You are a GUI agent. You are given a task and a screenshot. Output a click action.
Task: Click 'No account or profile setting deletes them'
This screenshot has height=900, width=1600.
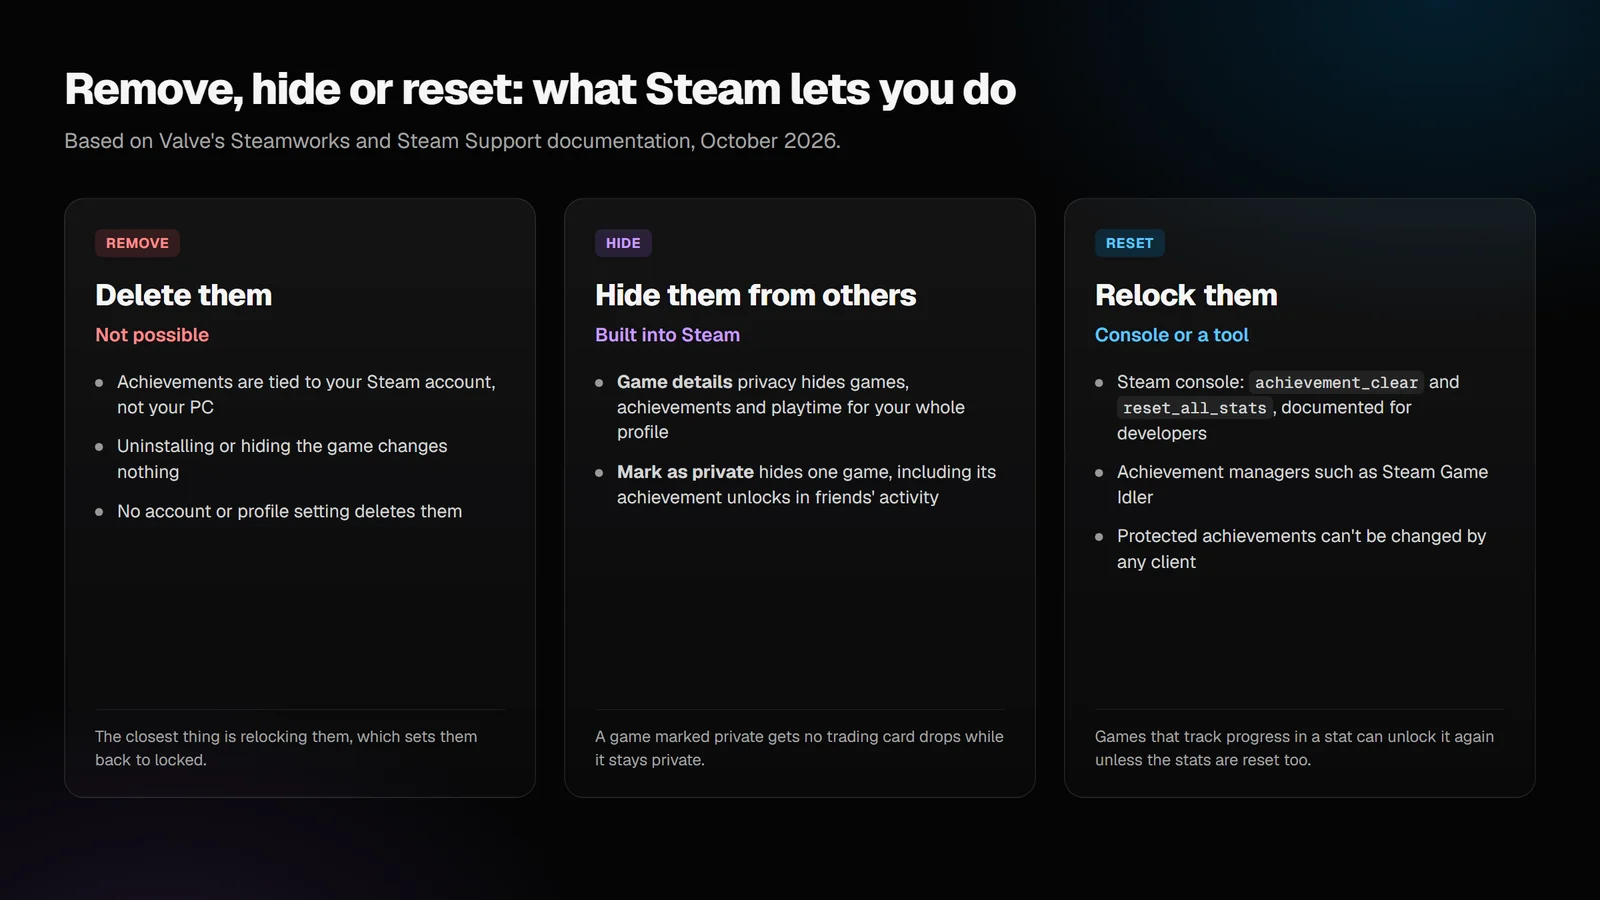(x=289, y=511)
